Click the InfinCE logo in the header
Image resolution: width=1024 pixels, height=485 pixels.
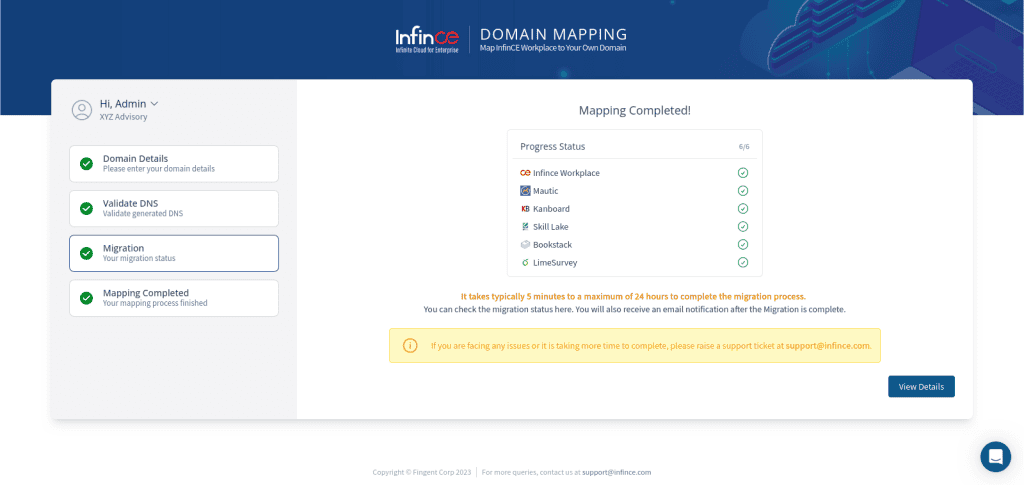[427, 40]
